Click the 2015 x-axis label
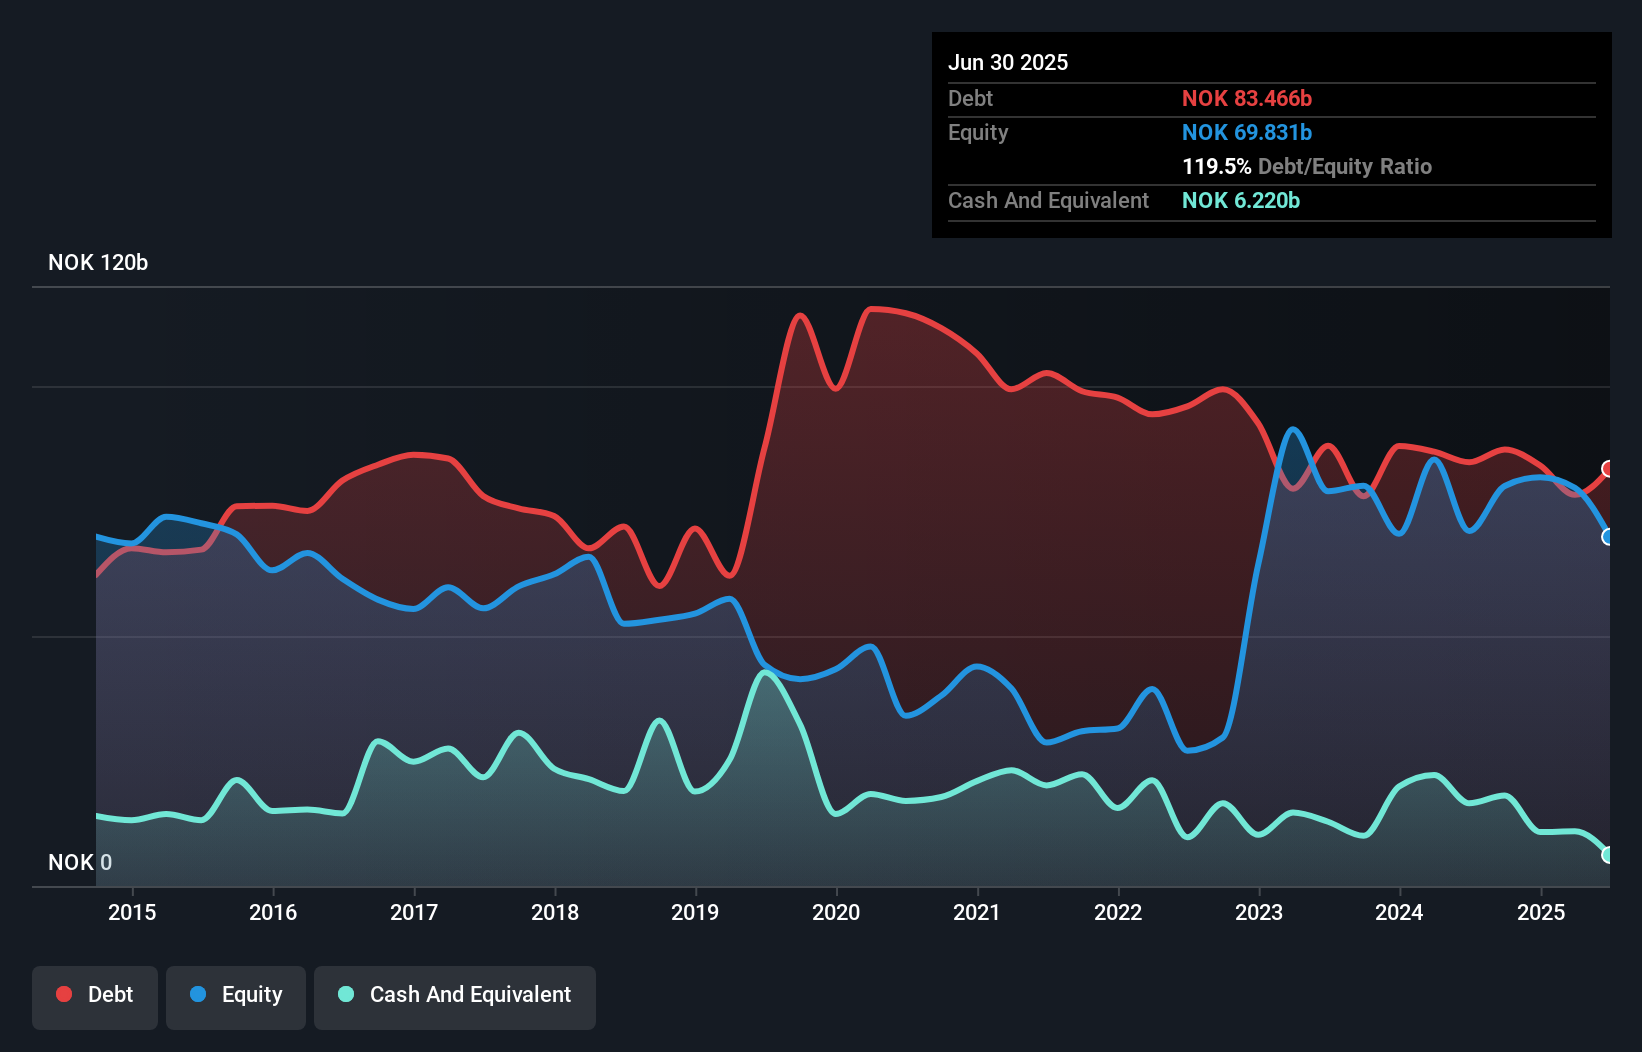 (x=132, y=912)
